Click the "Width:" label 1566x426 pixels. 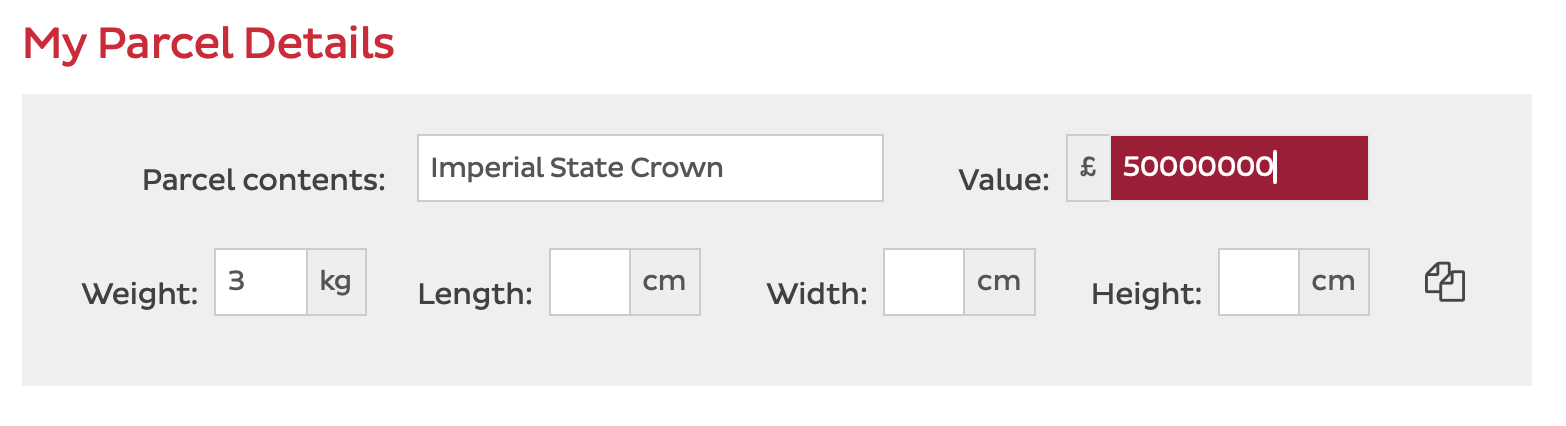(x=817, y=294)
